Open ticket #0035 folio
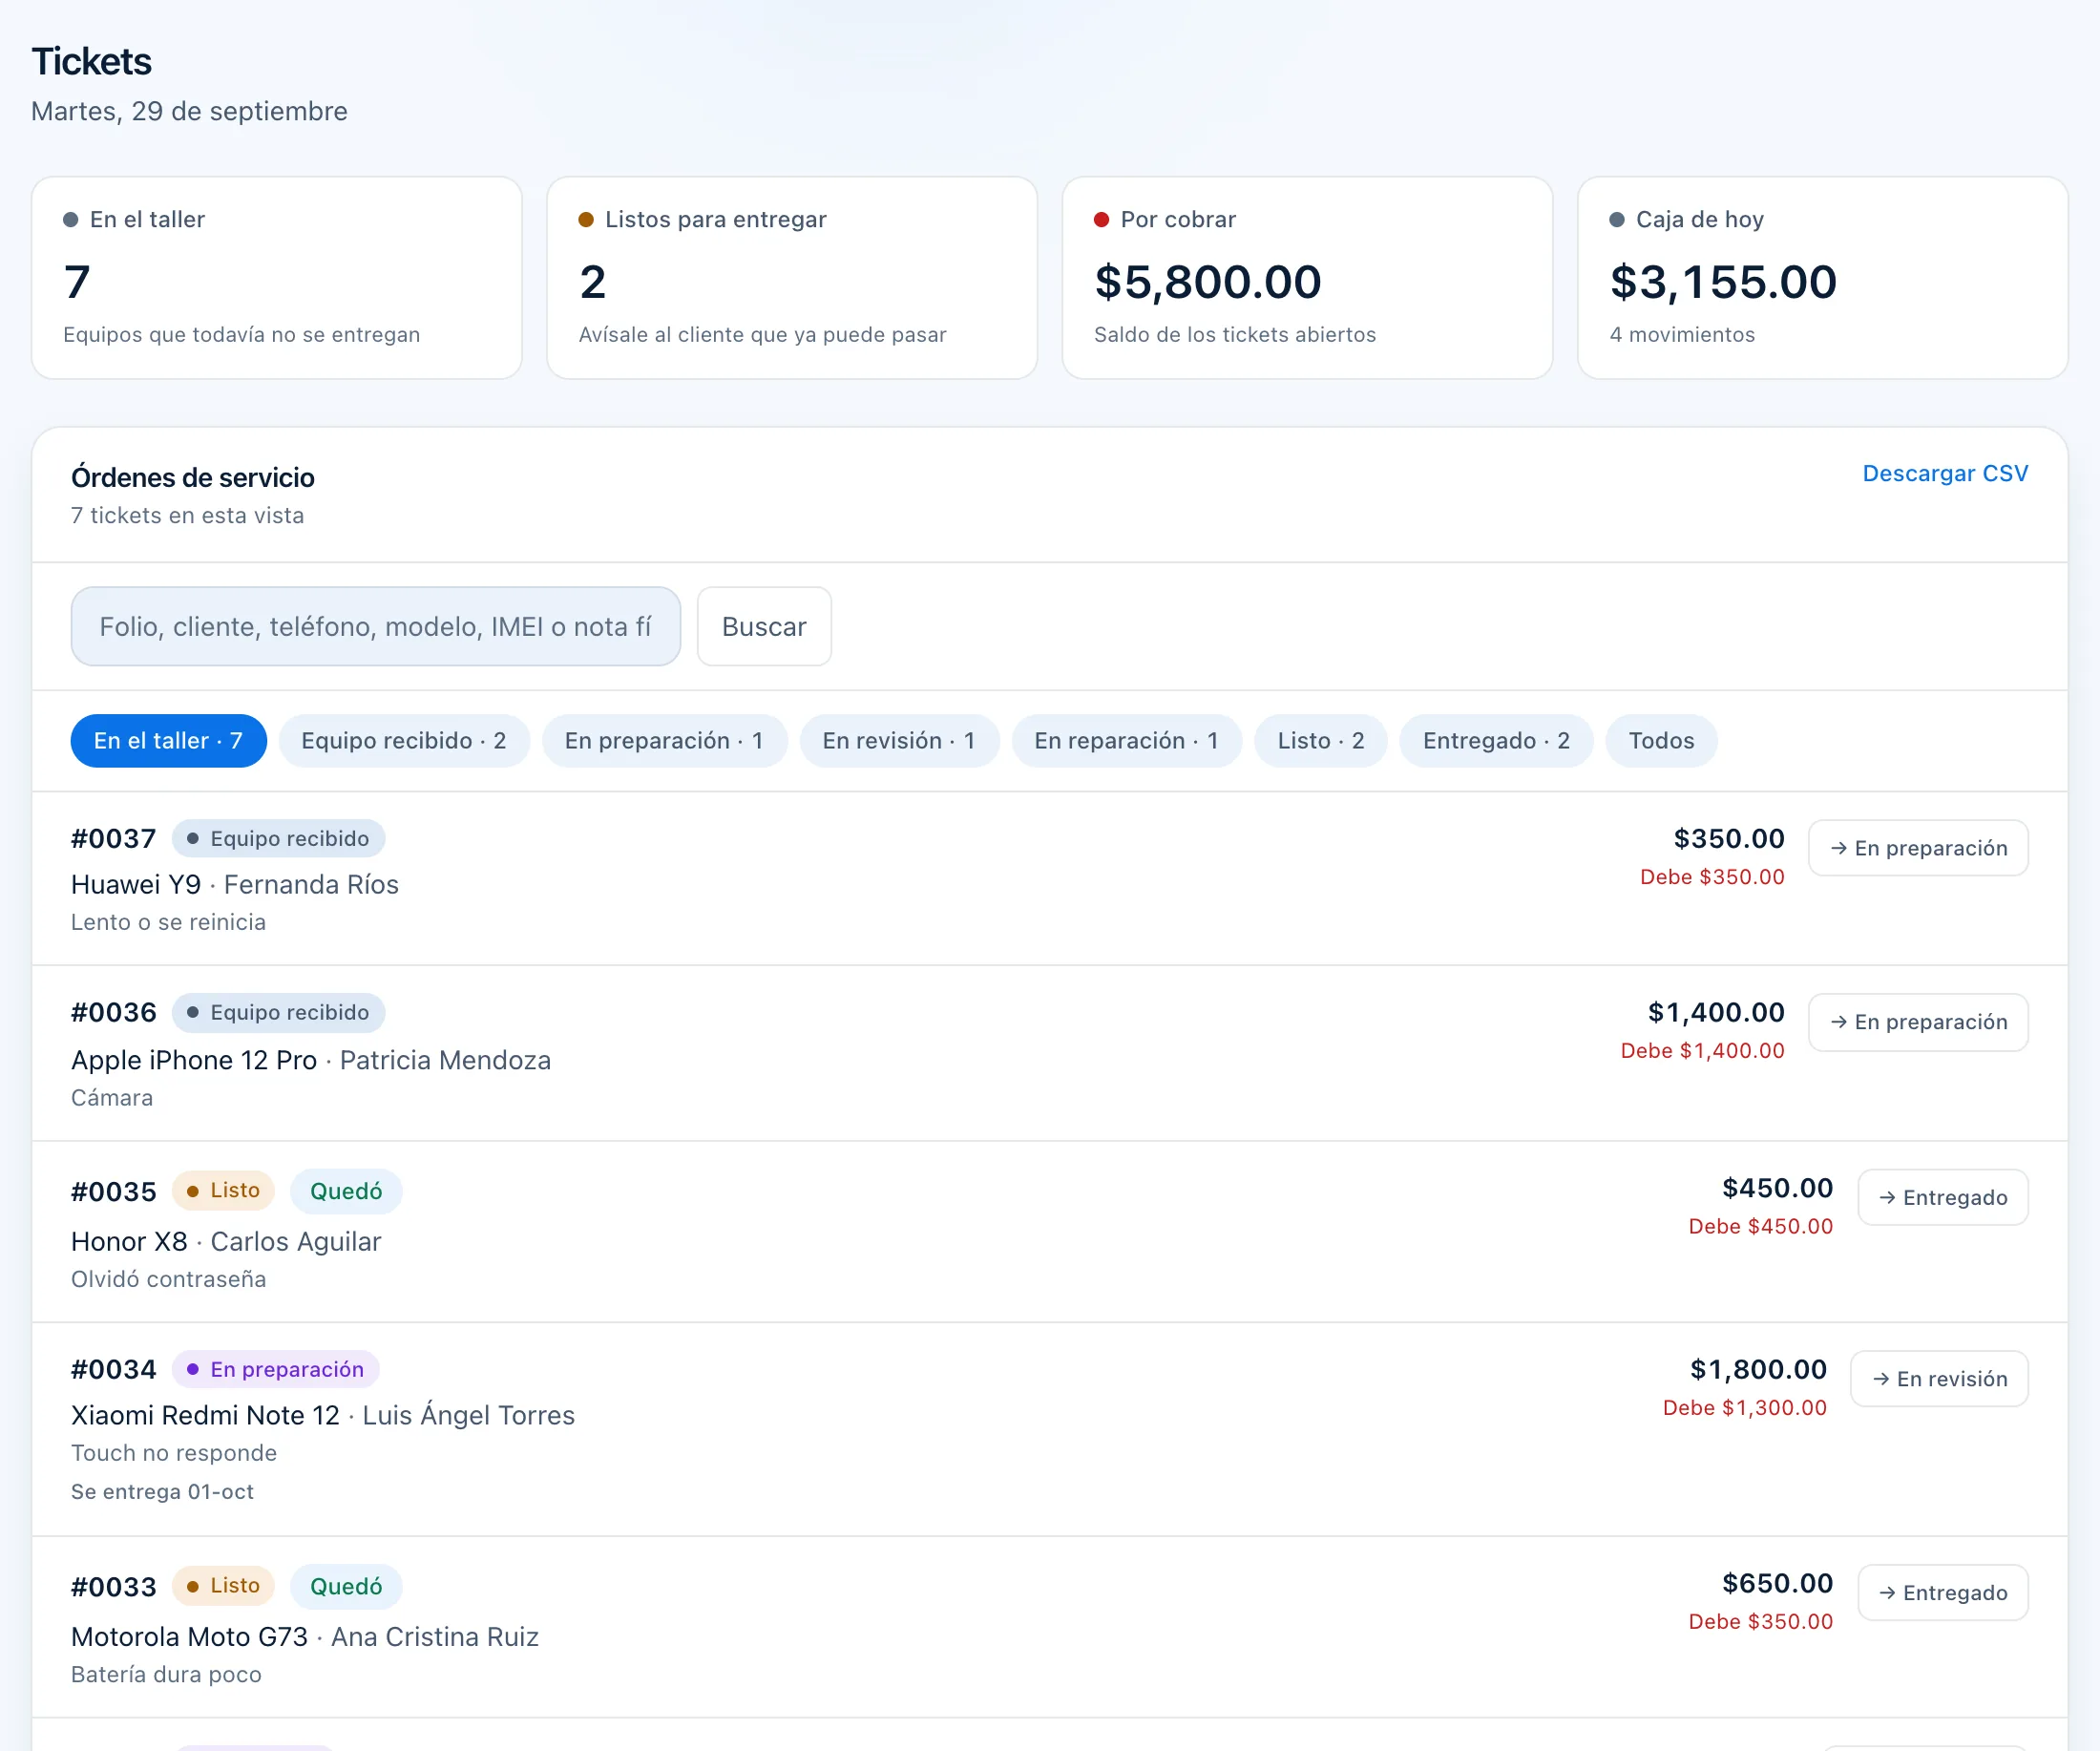2100x1751 pixels. [114, 1191]
